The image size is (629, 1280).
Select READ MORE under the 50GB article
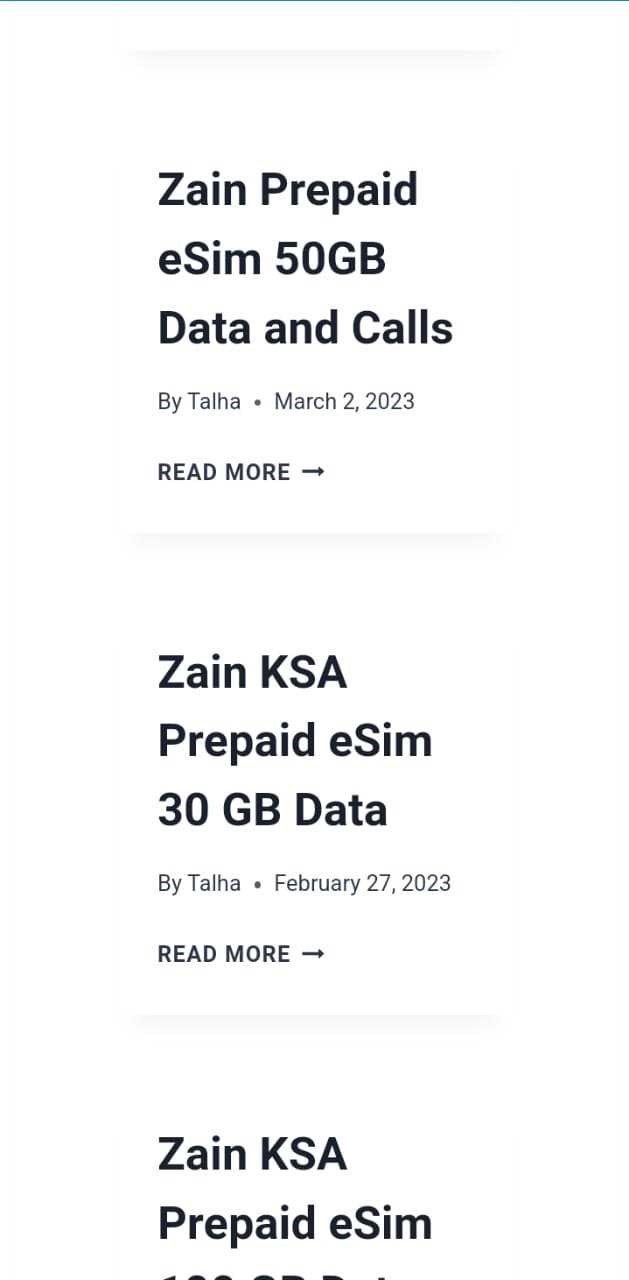click(224, 472)
